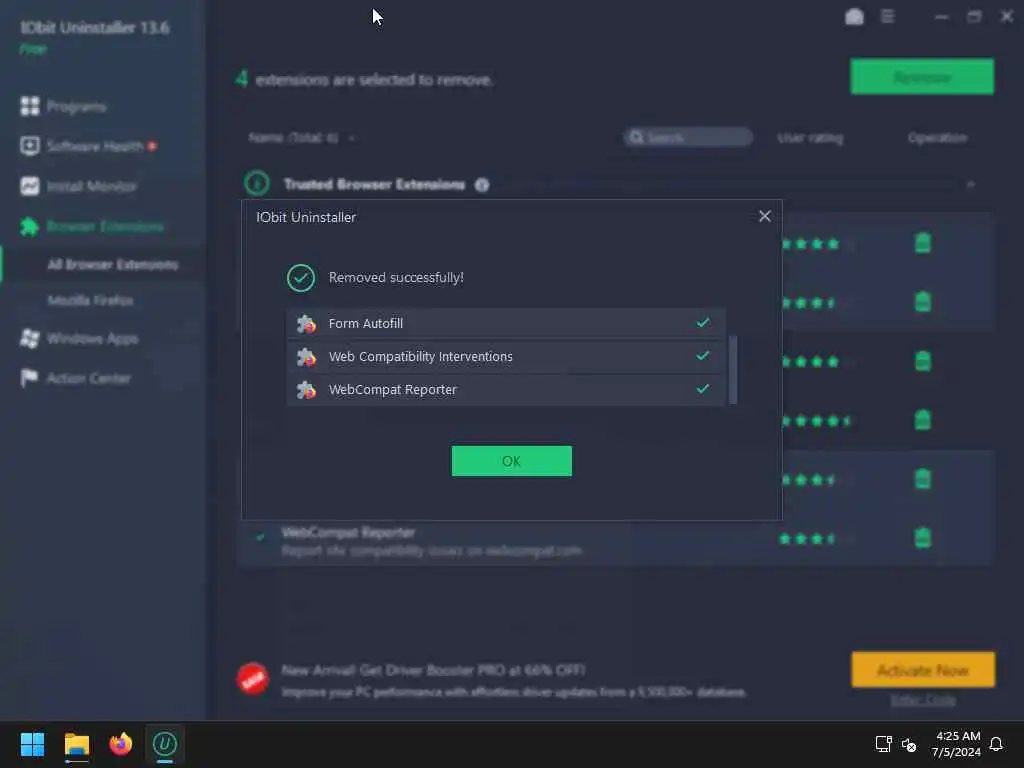Click the Trusted Browser Extensions shield icon
The height and width of the screenshot is (768, 1024).
[x=257, y=184]
